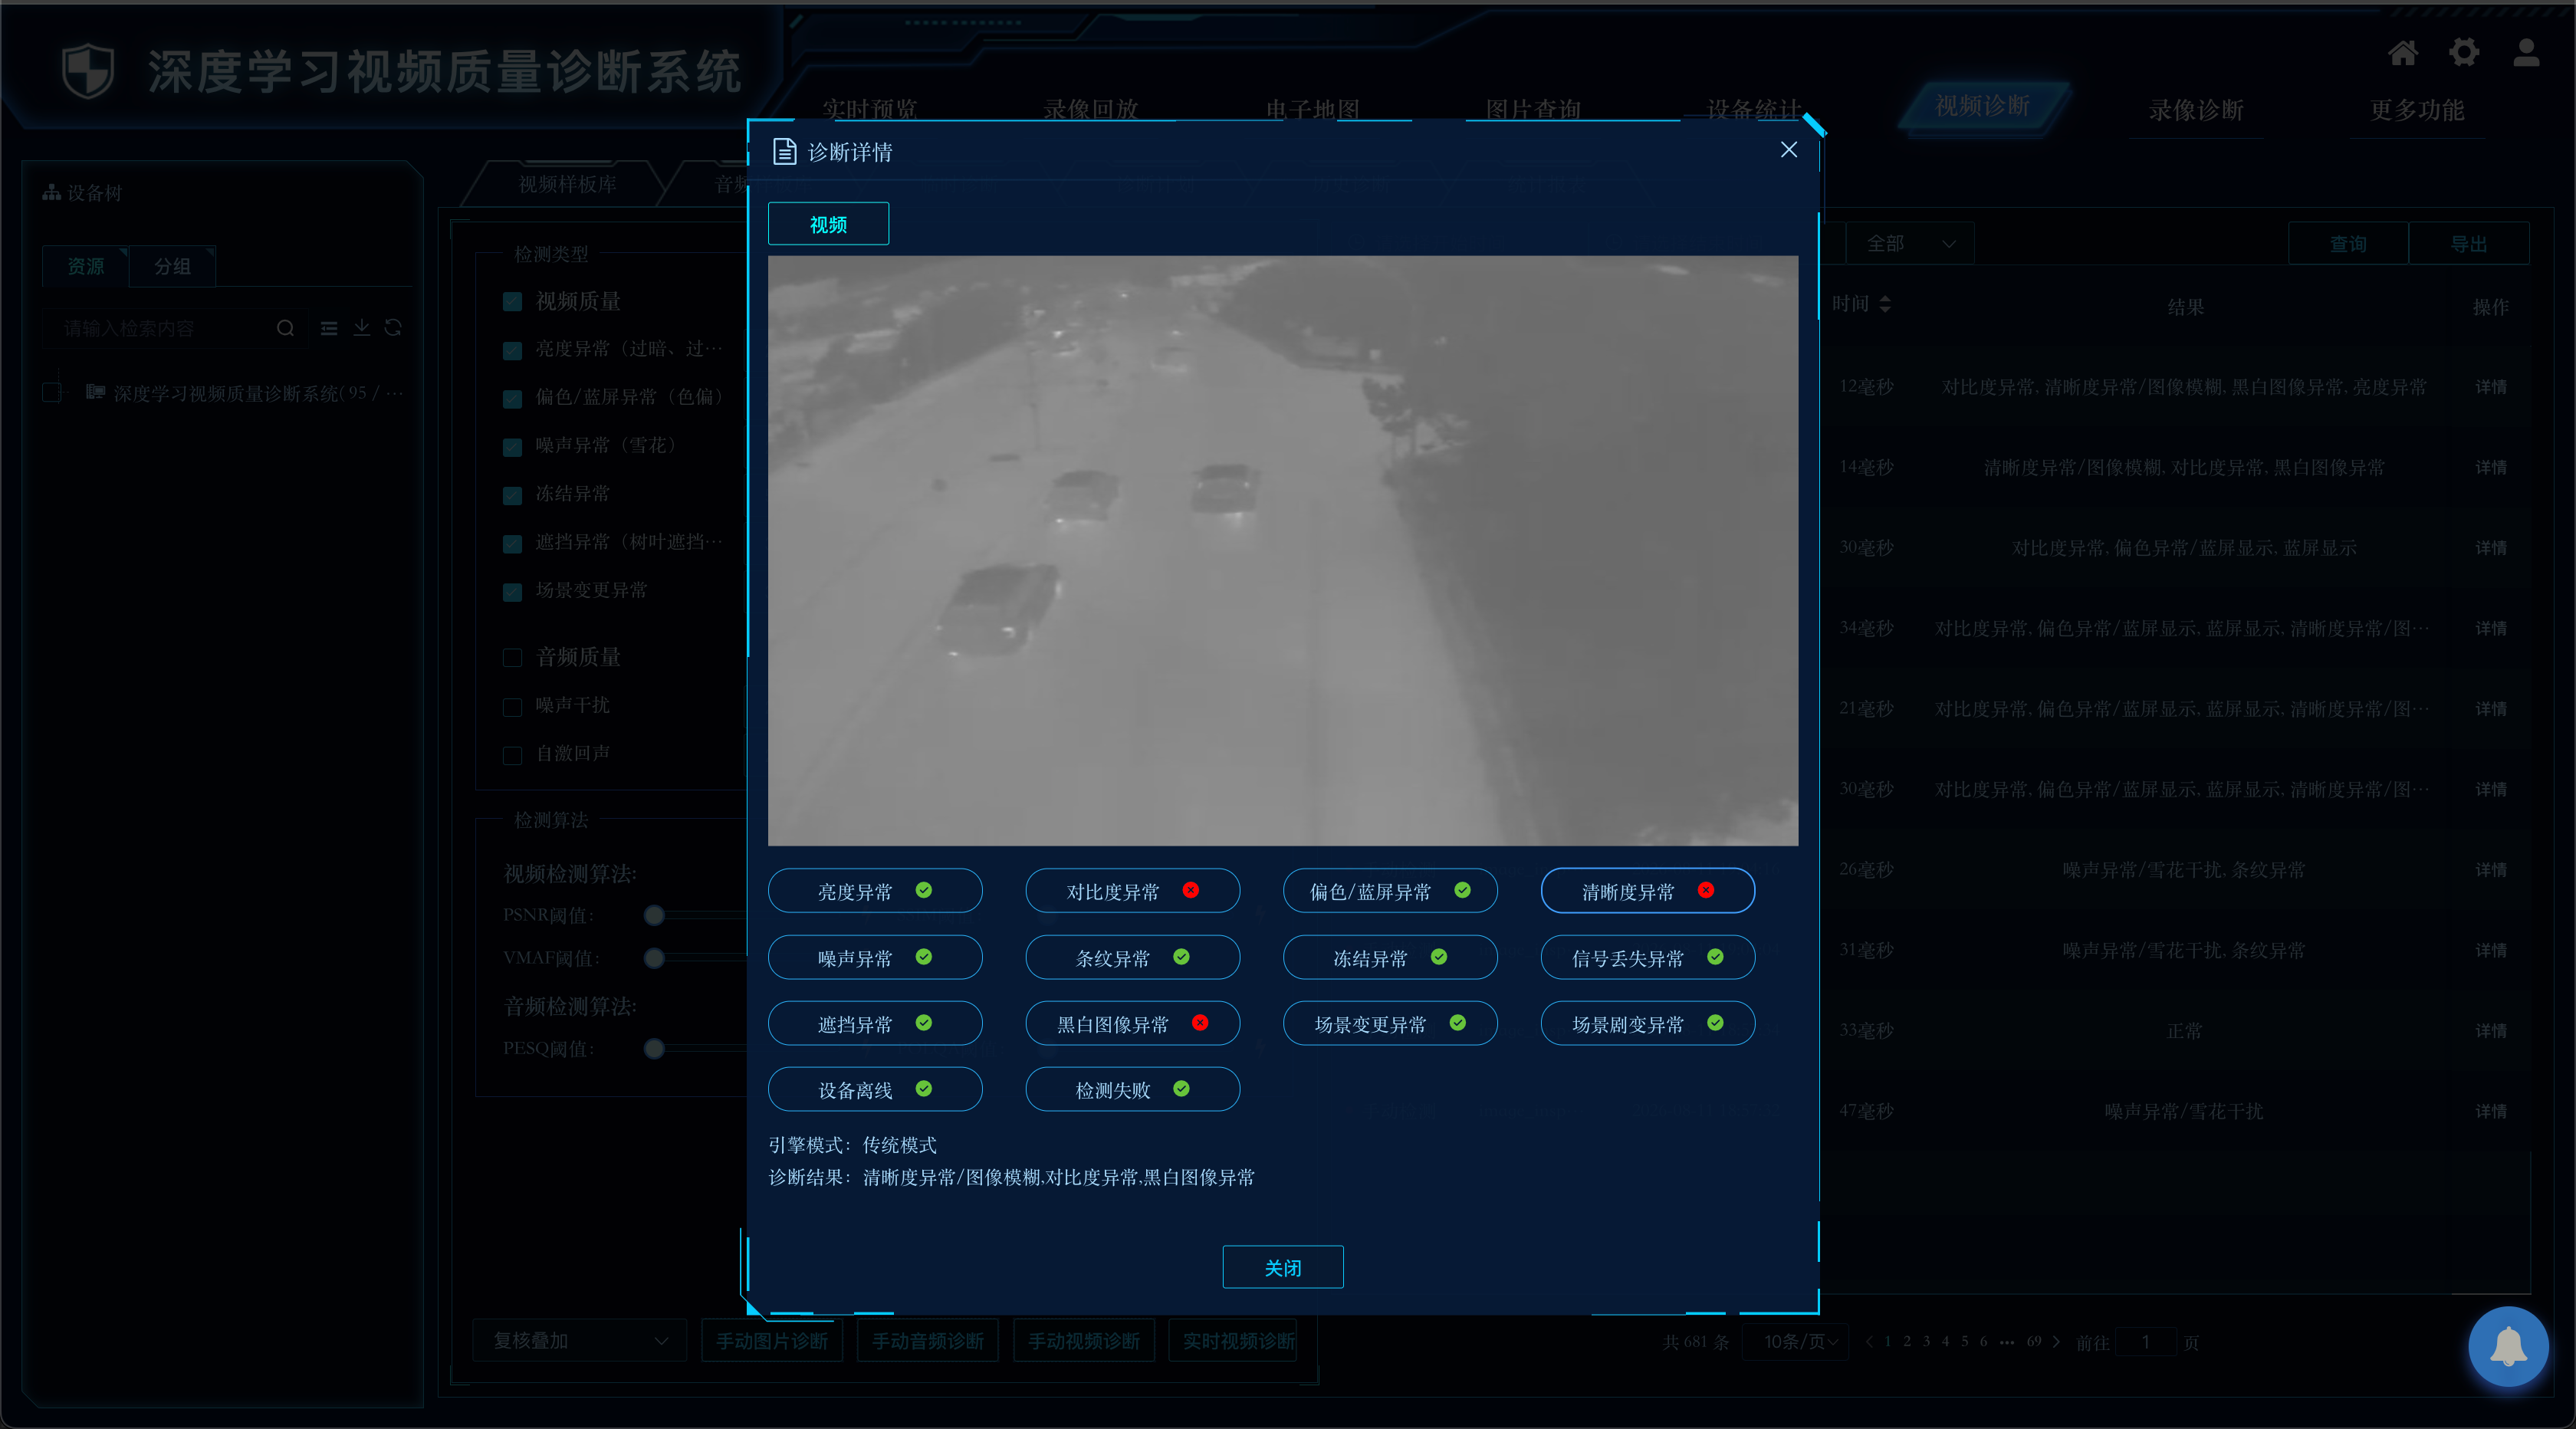Viewport: 2576px width, 1429px height.
Task: Click the 条纹异常 result pill
Action: coord(1133,958)
